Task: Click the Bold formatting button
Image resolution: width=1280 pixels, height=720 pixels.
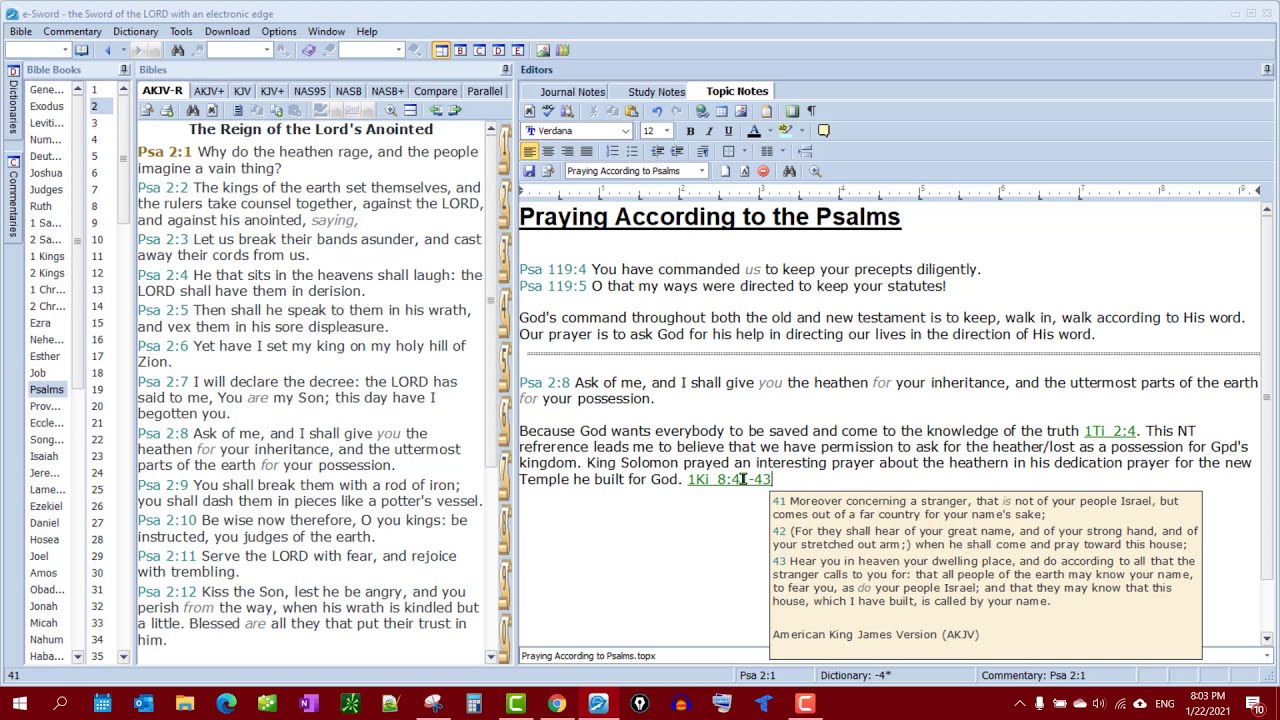Action: (690, 131)
